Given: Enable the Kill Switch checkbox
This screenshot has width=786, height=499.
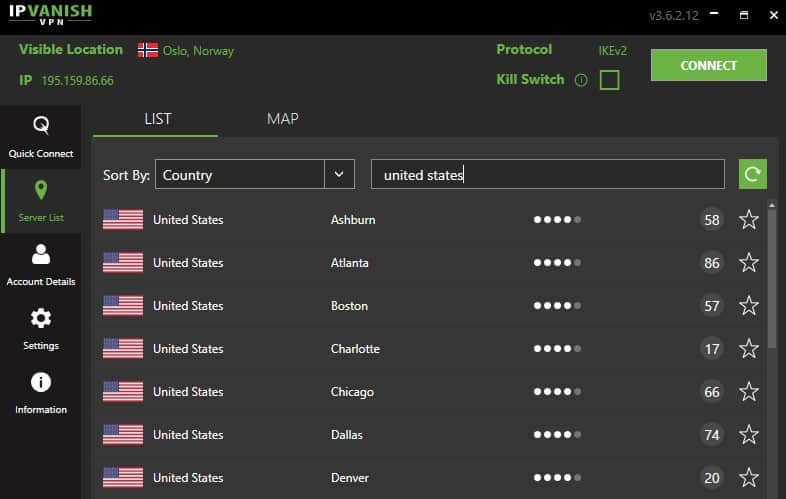Looking at the screenshot, I should click(610, 80).
